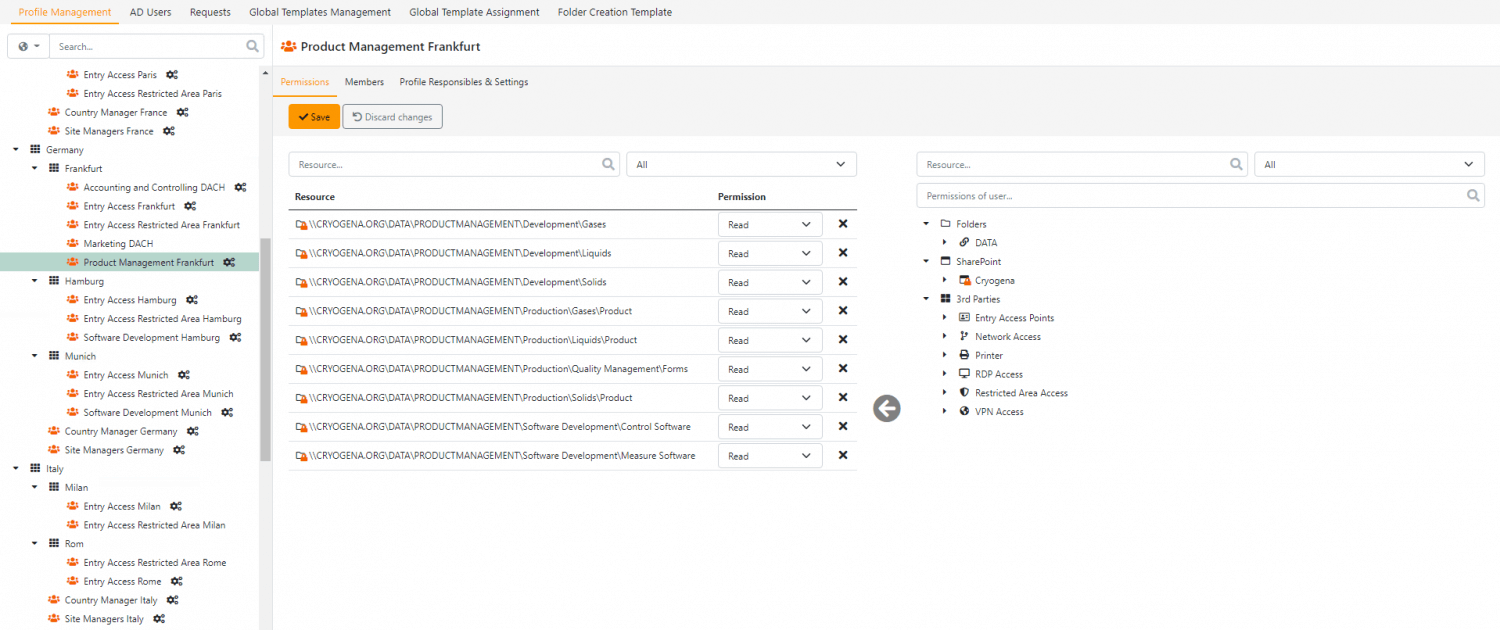The image size is (1500, 630).
Task: Open the All filter dropdown above the resource table
Action: click(x=740, y=165)
